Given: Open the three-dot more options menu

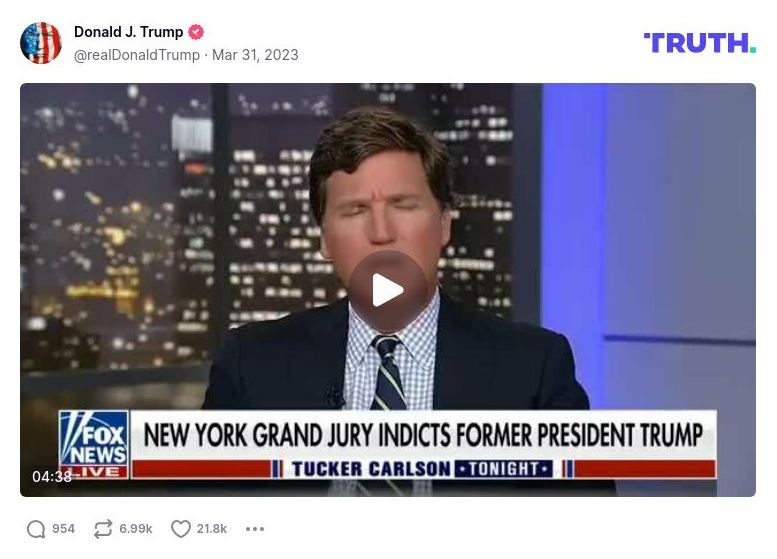Looking at the screenshot, I should point(255,529).
